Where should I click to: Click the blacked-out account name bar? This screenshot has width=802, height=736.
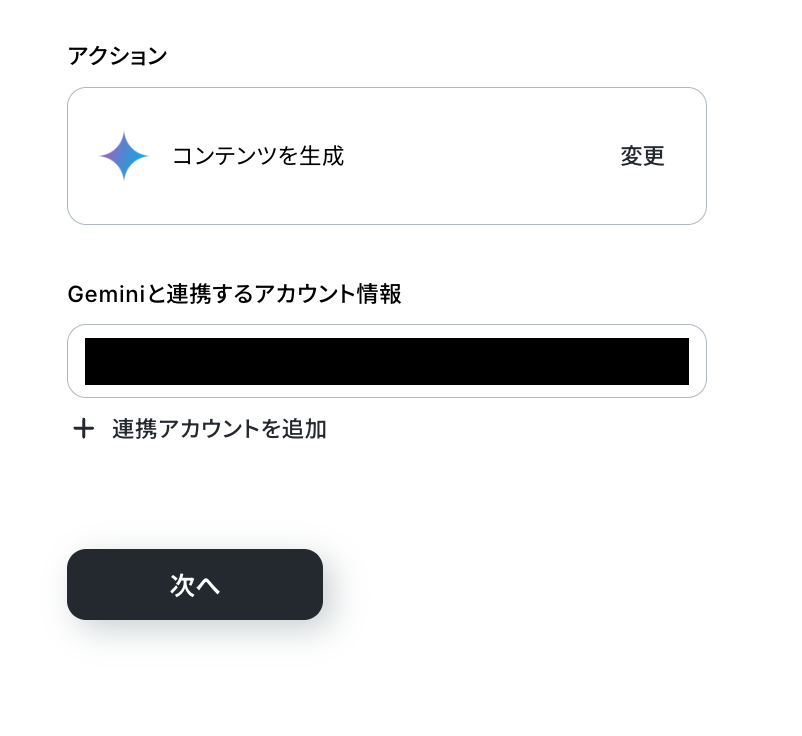pyautogui.click(x=387, y=361)
